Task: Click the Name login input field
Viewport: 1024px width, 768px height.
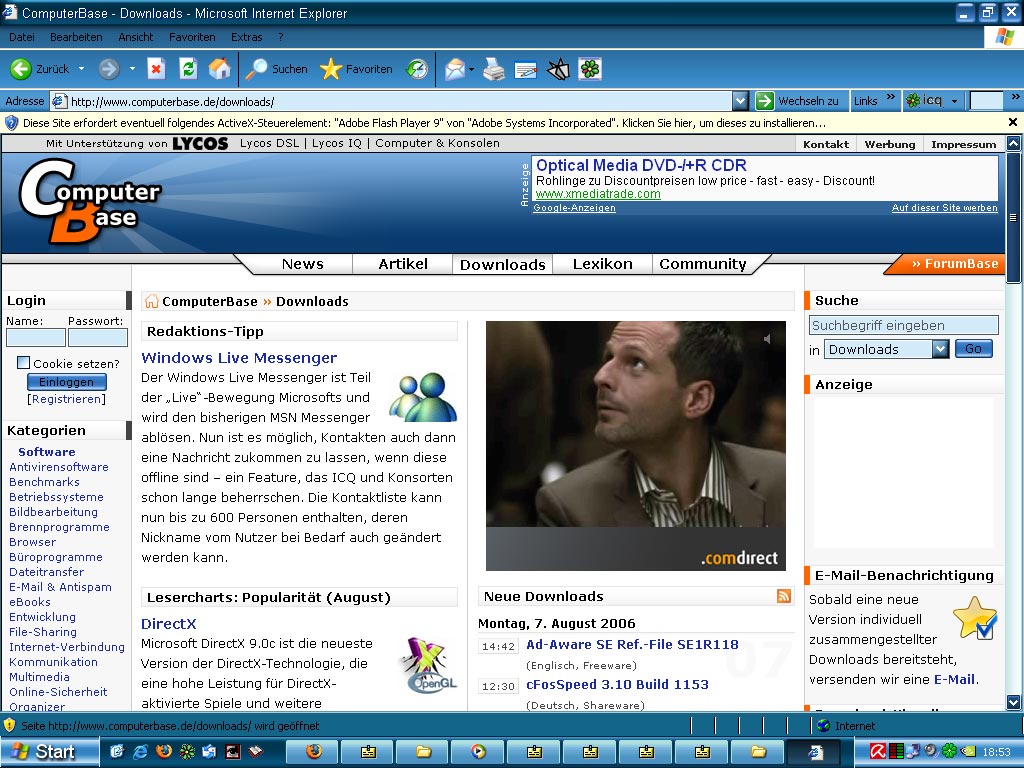Action: click(x=36, y=337)
